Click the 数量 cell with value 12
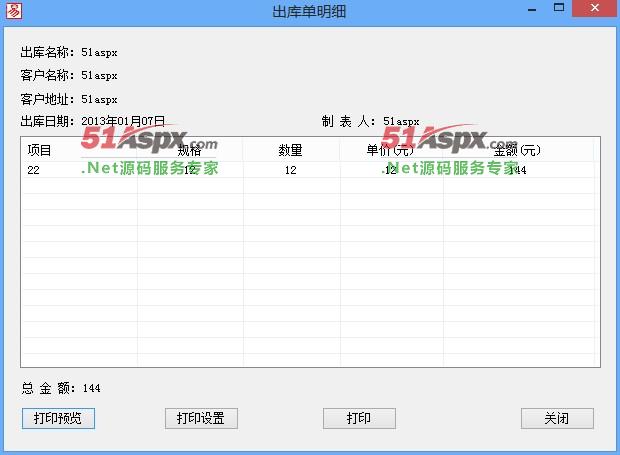This screenshot has width=620, height=455. tap(291, 170)
